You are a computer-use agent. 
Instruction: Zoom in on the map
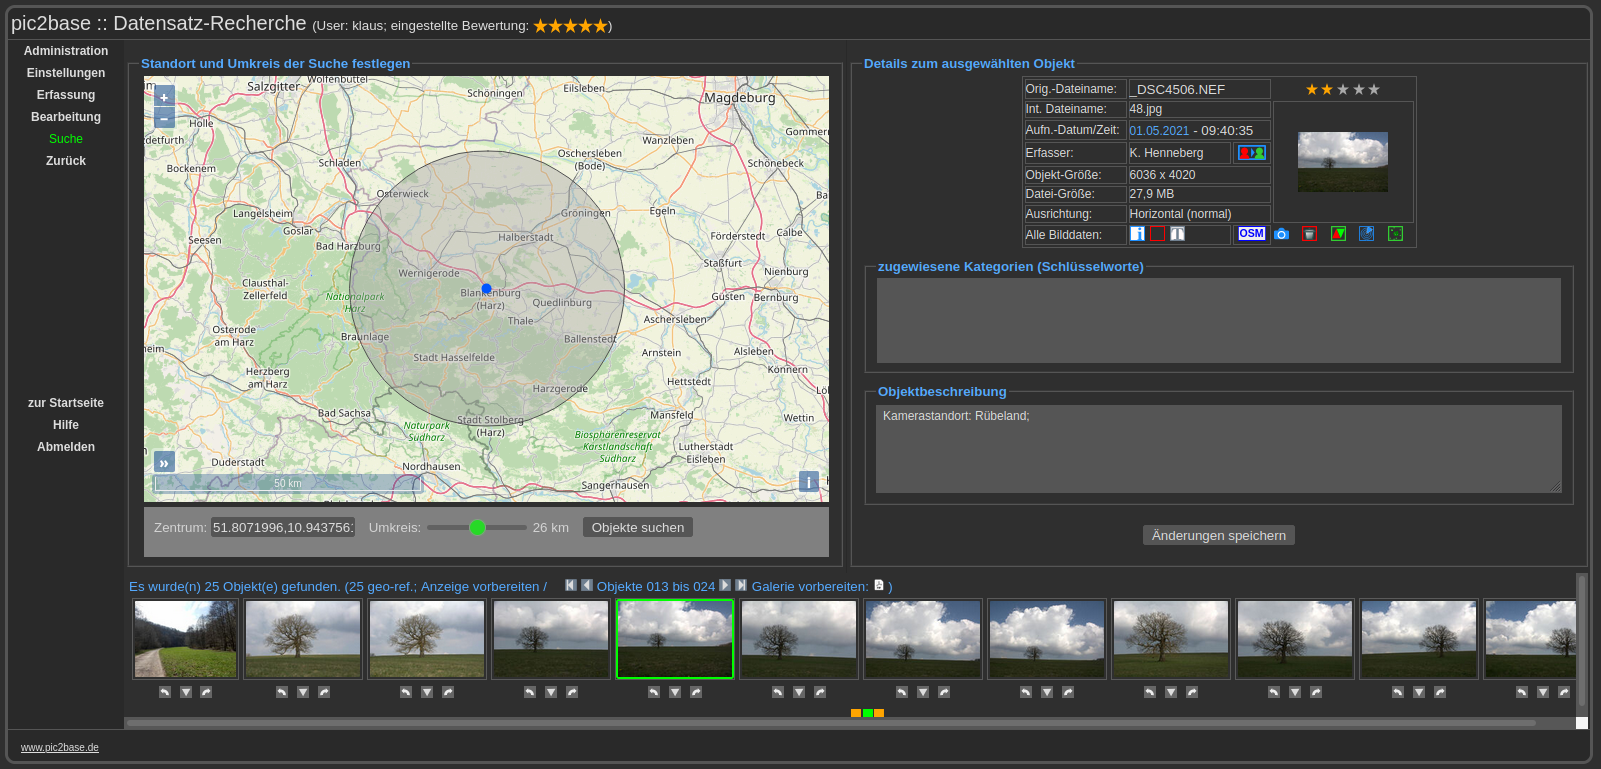point(164,97)
